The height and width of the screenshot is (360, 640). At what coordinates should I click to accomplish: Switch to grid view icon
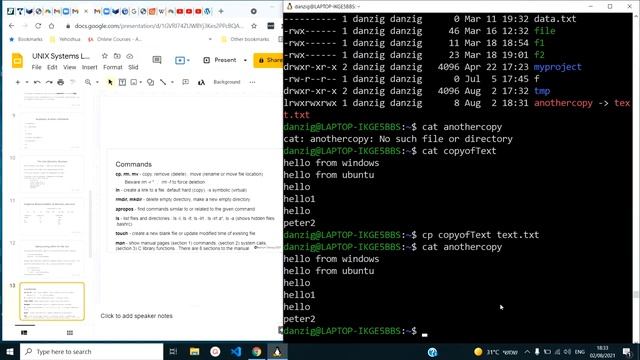pyautogui.click(x=70, y=333)
